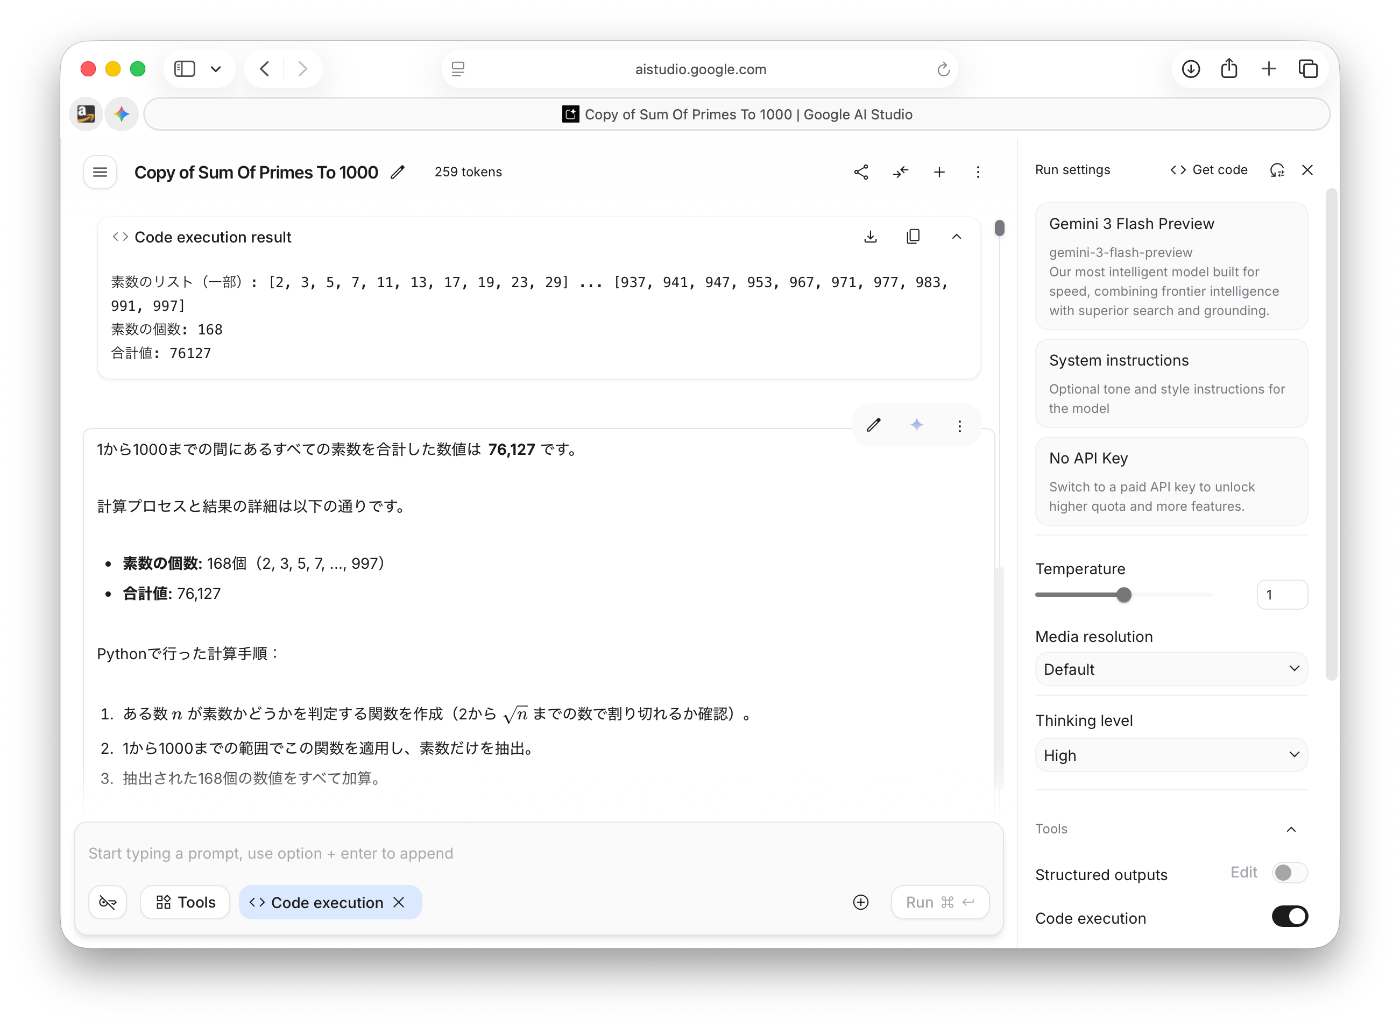Open the Media resolution dropdown
The width and height of the screenshot is (1400, 1028).
[x=1170, y=669]
